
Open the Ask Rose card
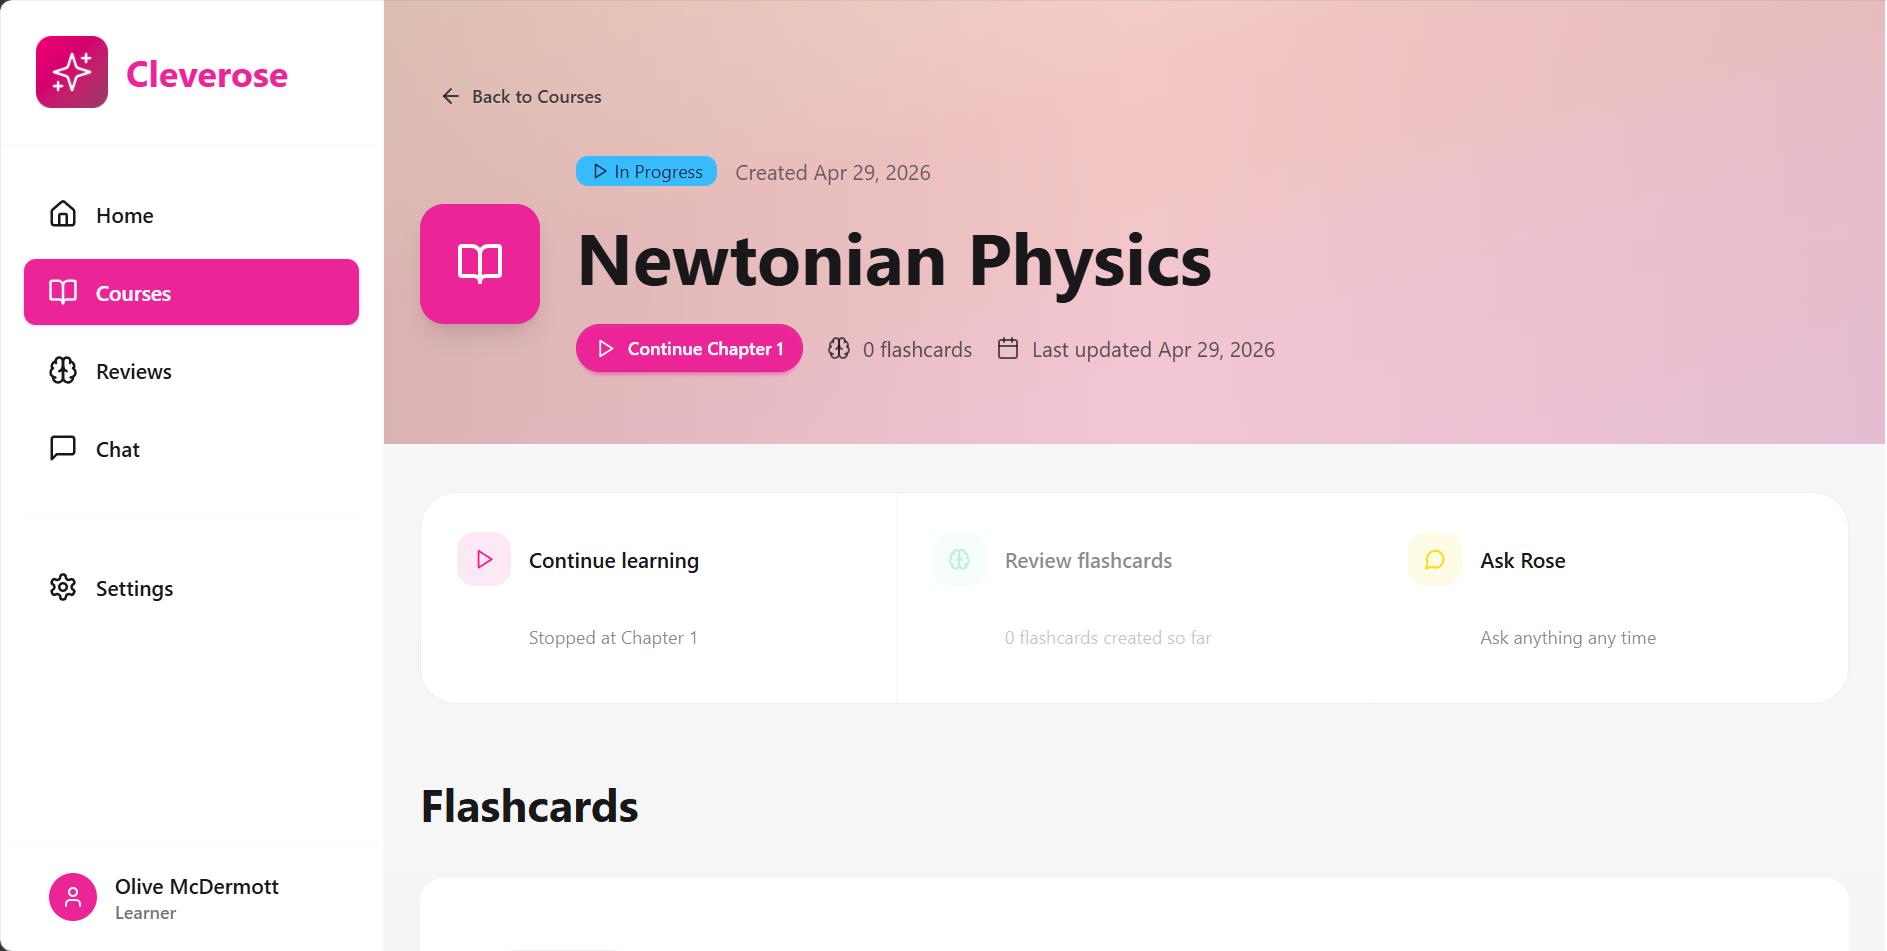1609,598
